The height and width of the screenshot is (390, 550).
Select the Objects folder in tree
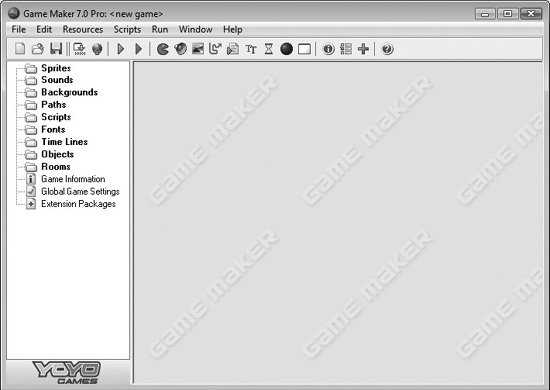tap(49, 154)
